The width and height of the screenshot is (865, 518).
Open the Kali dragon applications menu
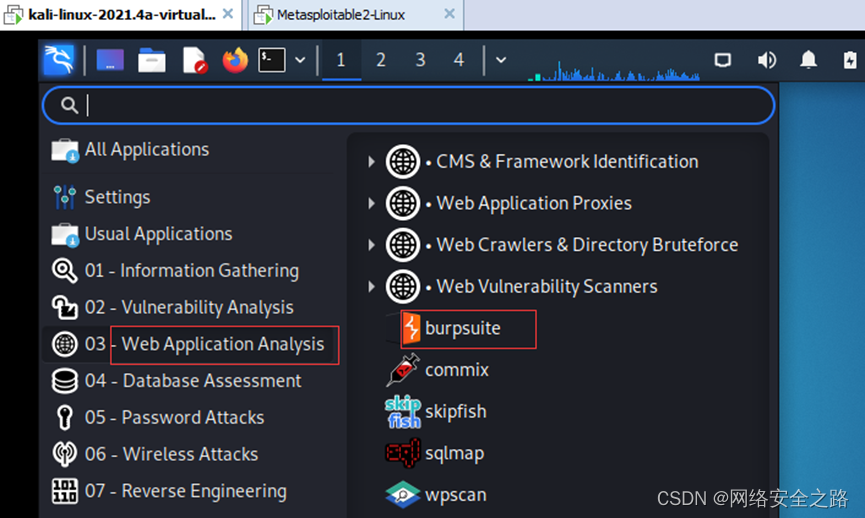click(x=58, y=60)
